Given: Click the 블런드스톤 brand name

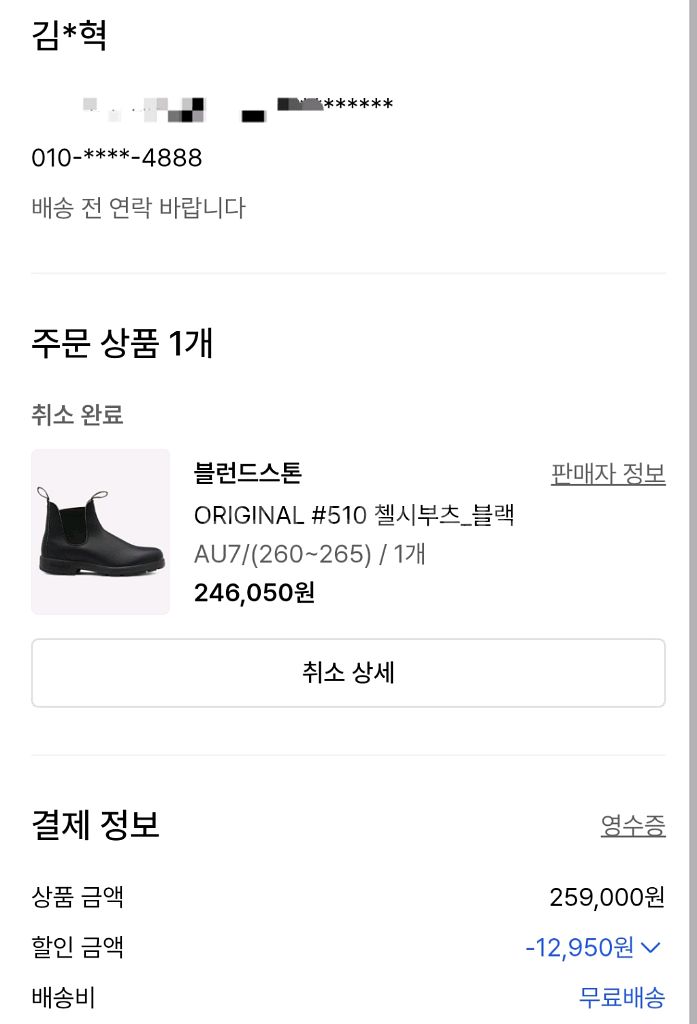Looking at the screenshot, I should pyautogui.click(x=247, y=473).
